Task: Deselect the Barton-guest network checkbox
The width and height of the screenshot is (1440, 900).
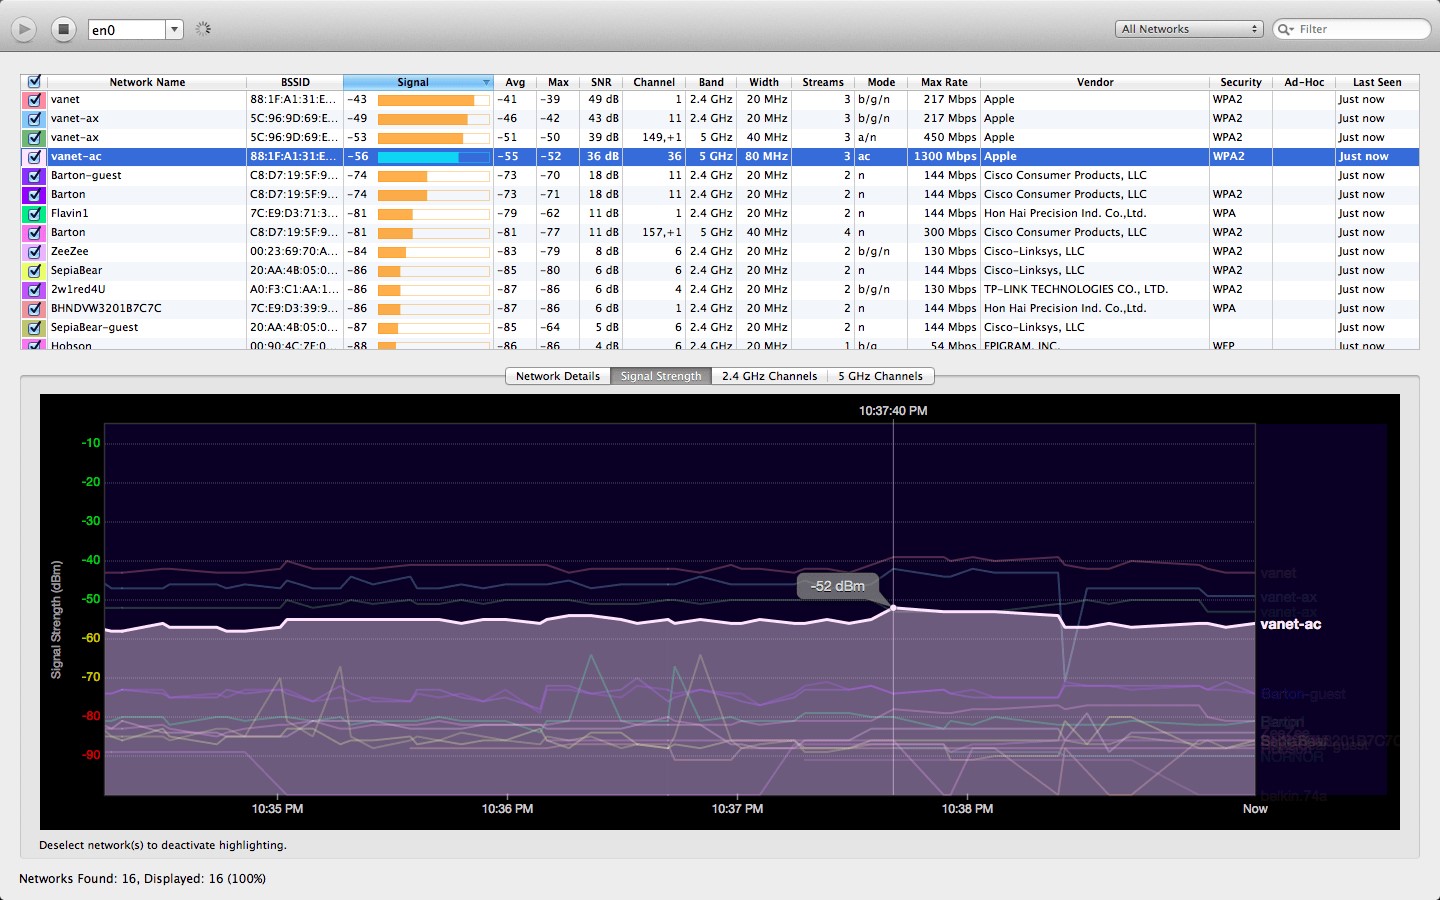Action: [33, 175]
